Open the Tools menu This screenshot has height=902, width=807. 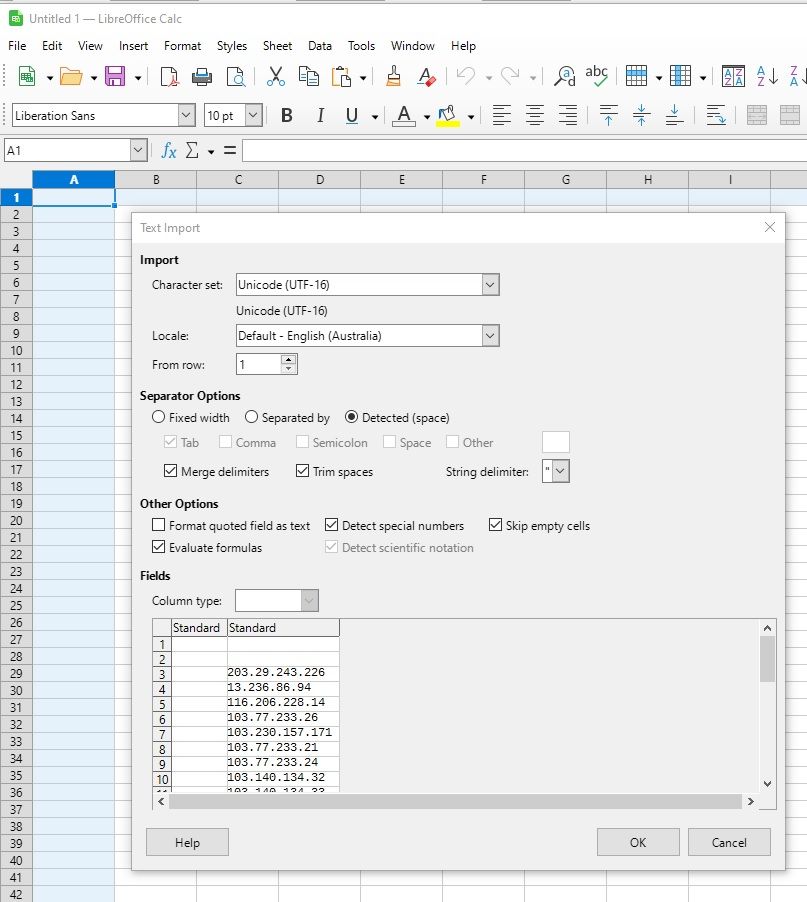coord(361,46)
